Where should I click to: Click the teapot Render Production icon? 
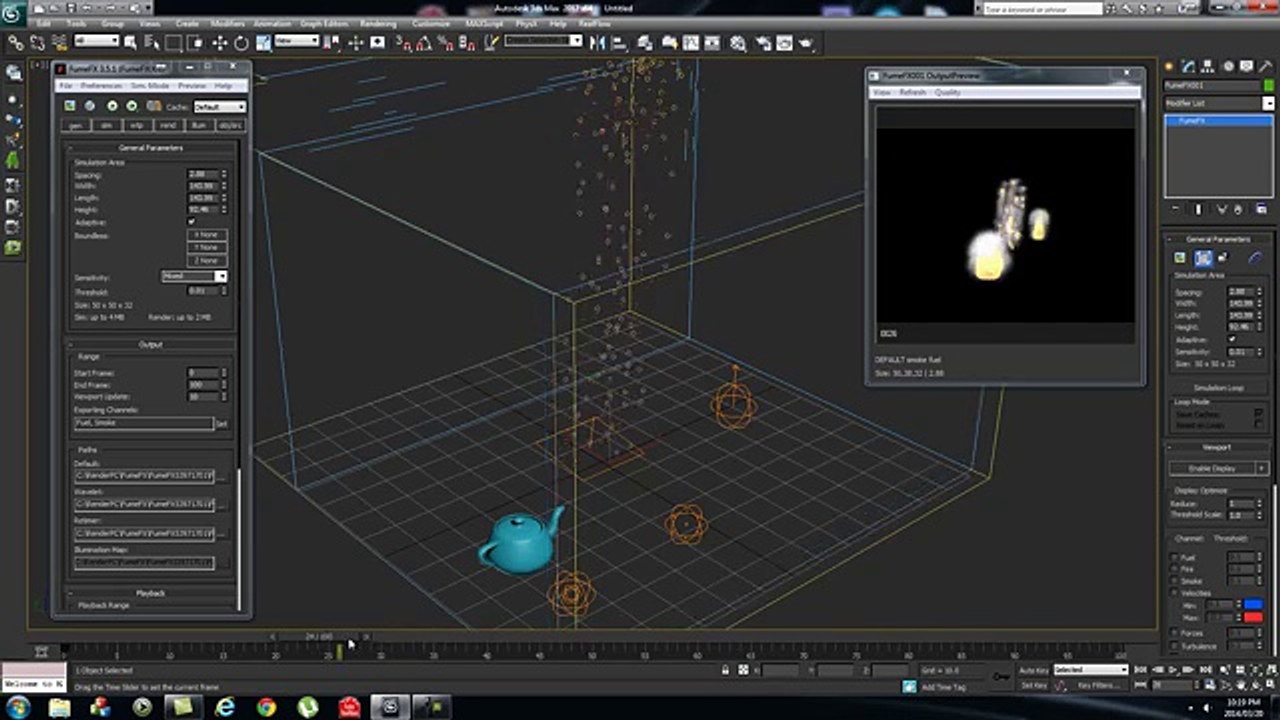tap(805, 43)
